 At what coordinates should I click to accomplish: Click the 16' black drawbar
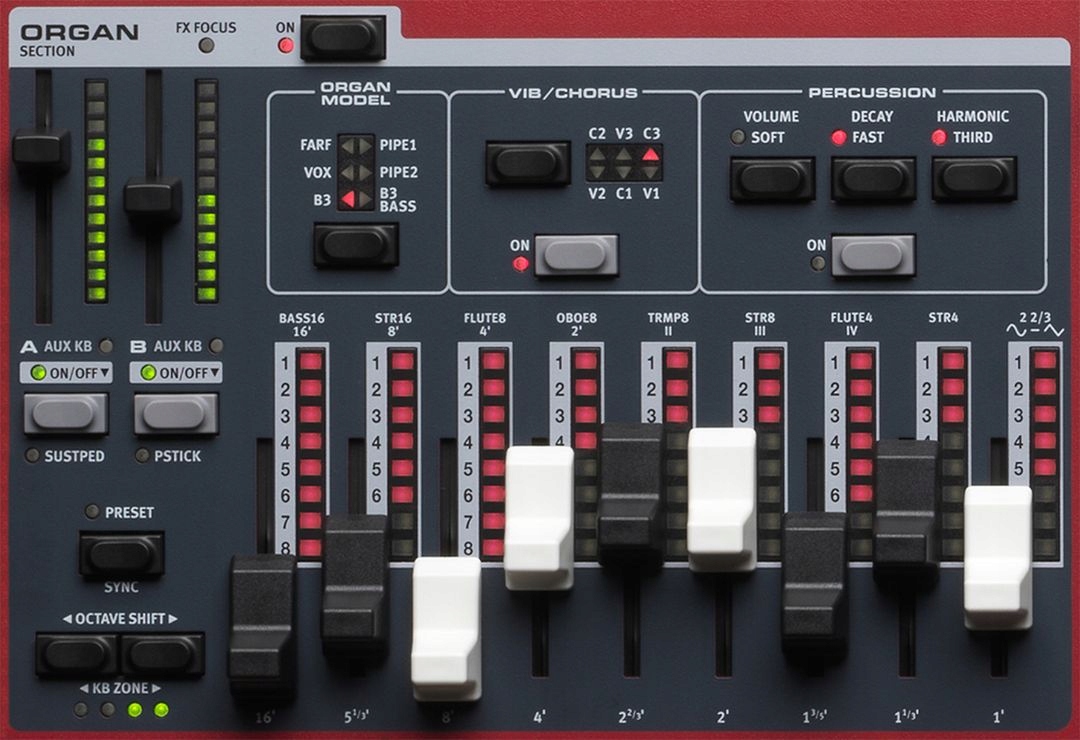(x=262, y=624)
